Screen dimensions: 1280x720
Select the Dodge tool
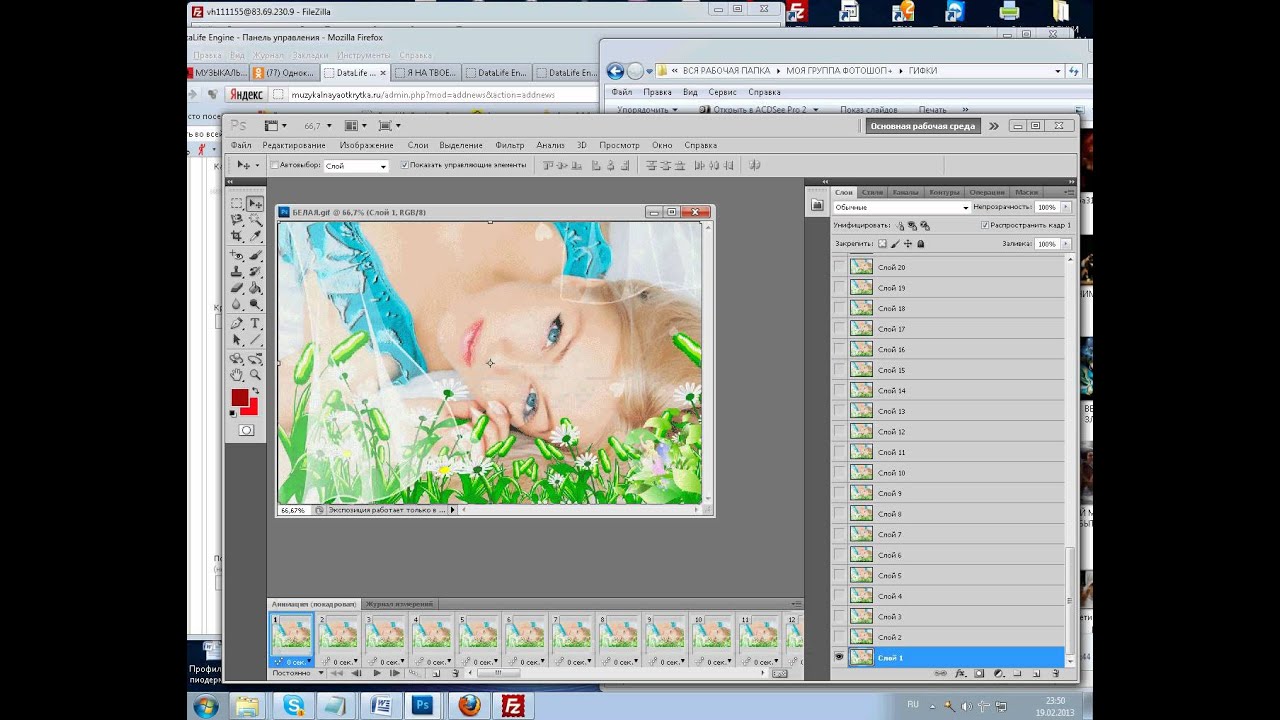point(255,304)
